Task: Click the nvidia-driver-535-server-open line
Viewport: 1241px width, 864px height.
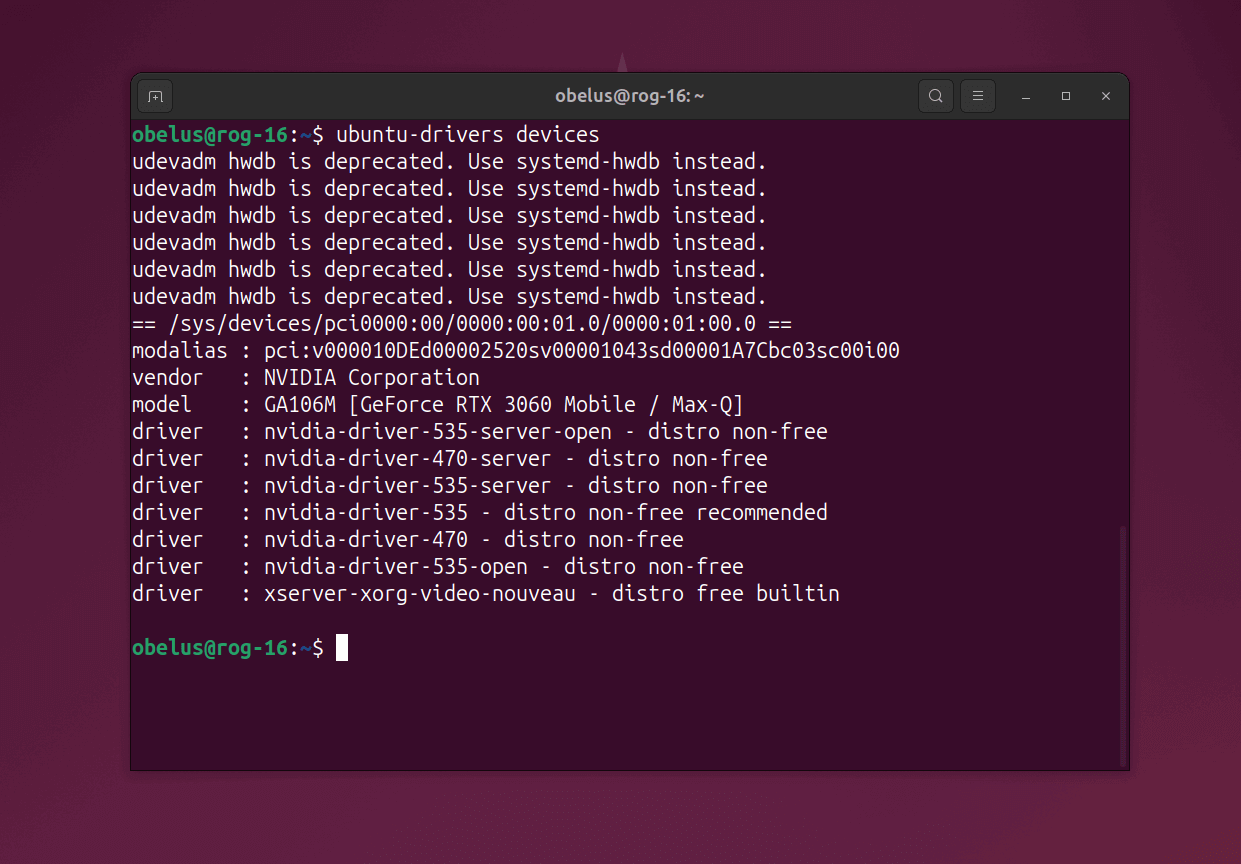Action: (x=480, y=431)
